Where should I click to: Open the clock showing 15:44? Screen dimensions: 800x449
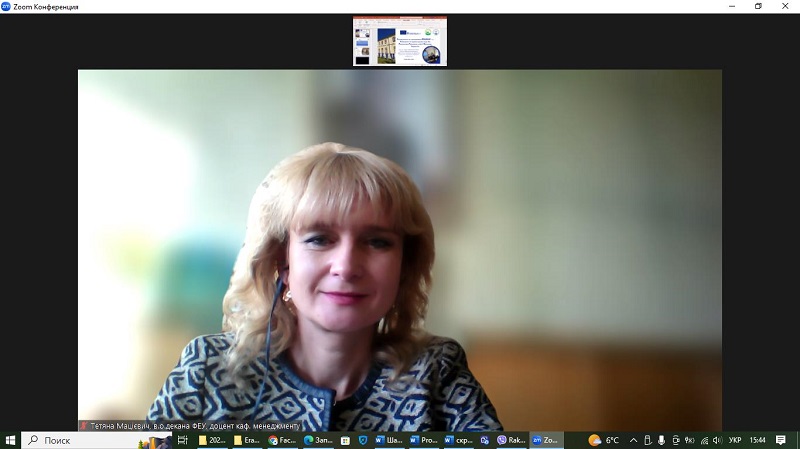click(758, 440)
